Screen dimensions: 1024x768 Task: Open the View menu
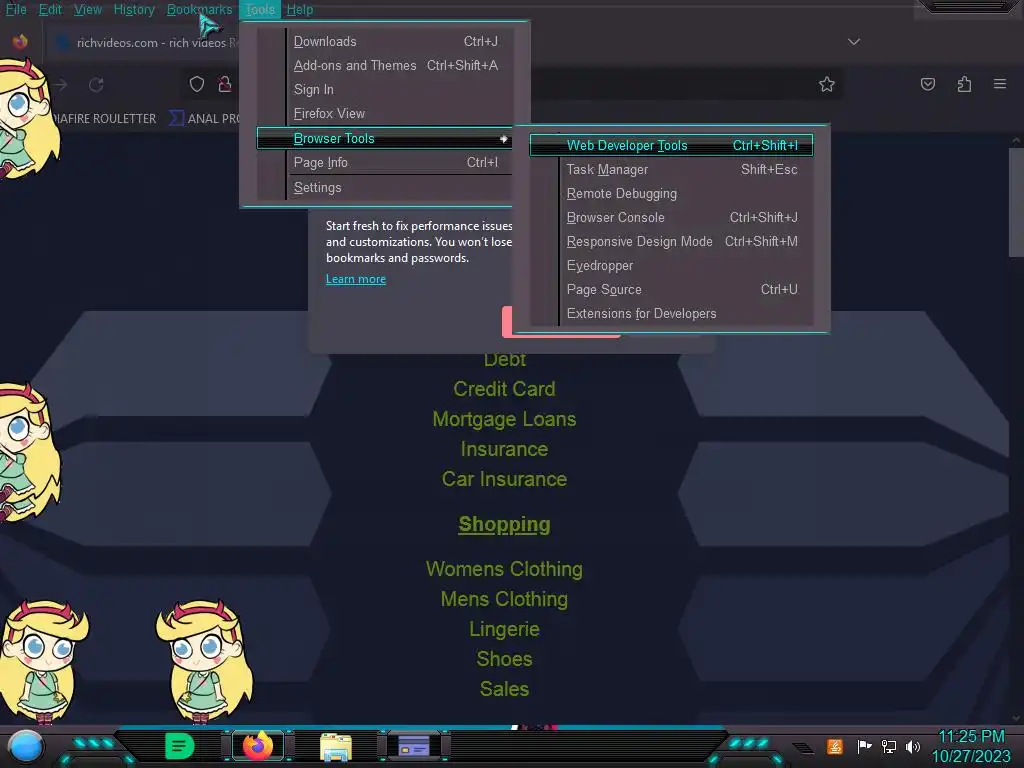click(88, 9)
